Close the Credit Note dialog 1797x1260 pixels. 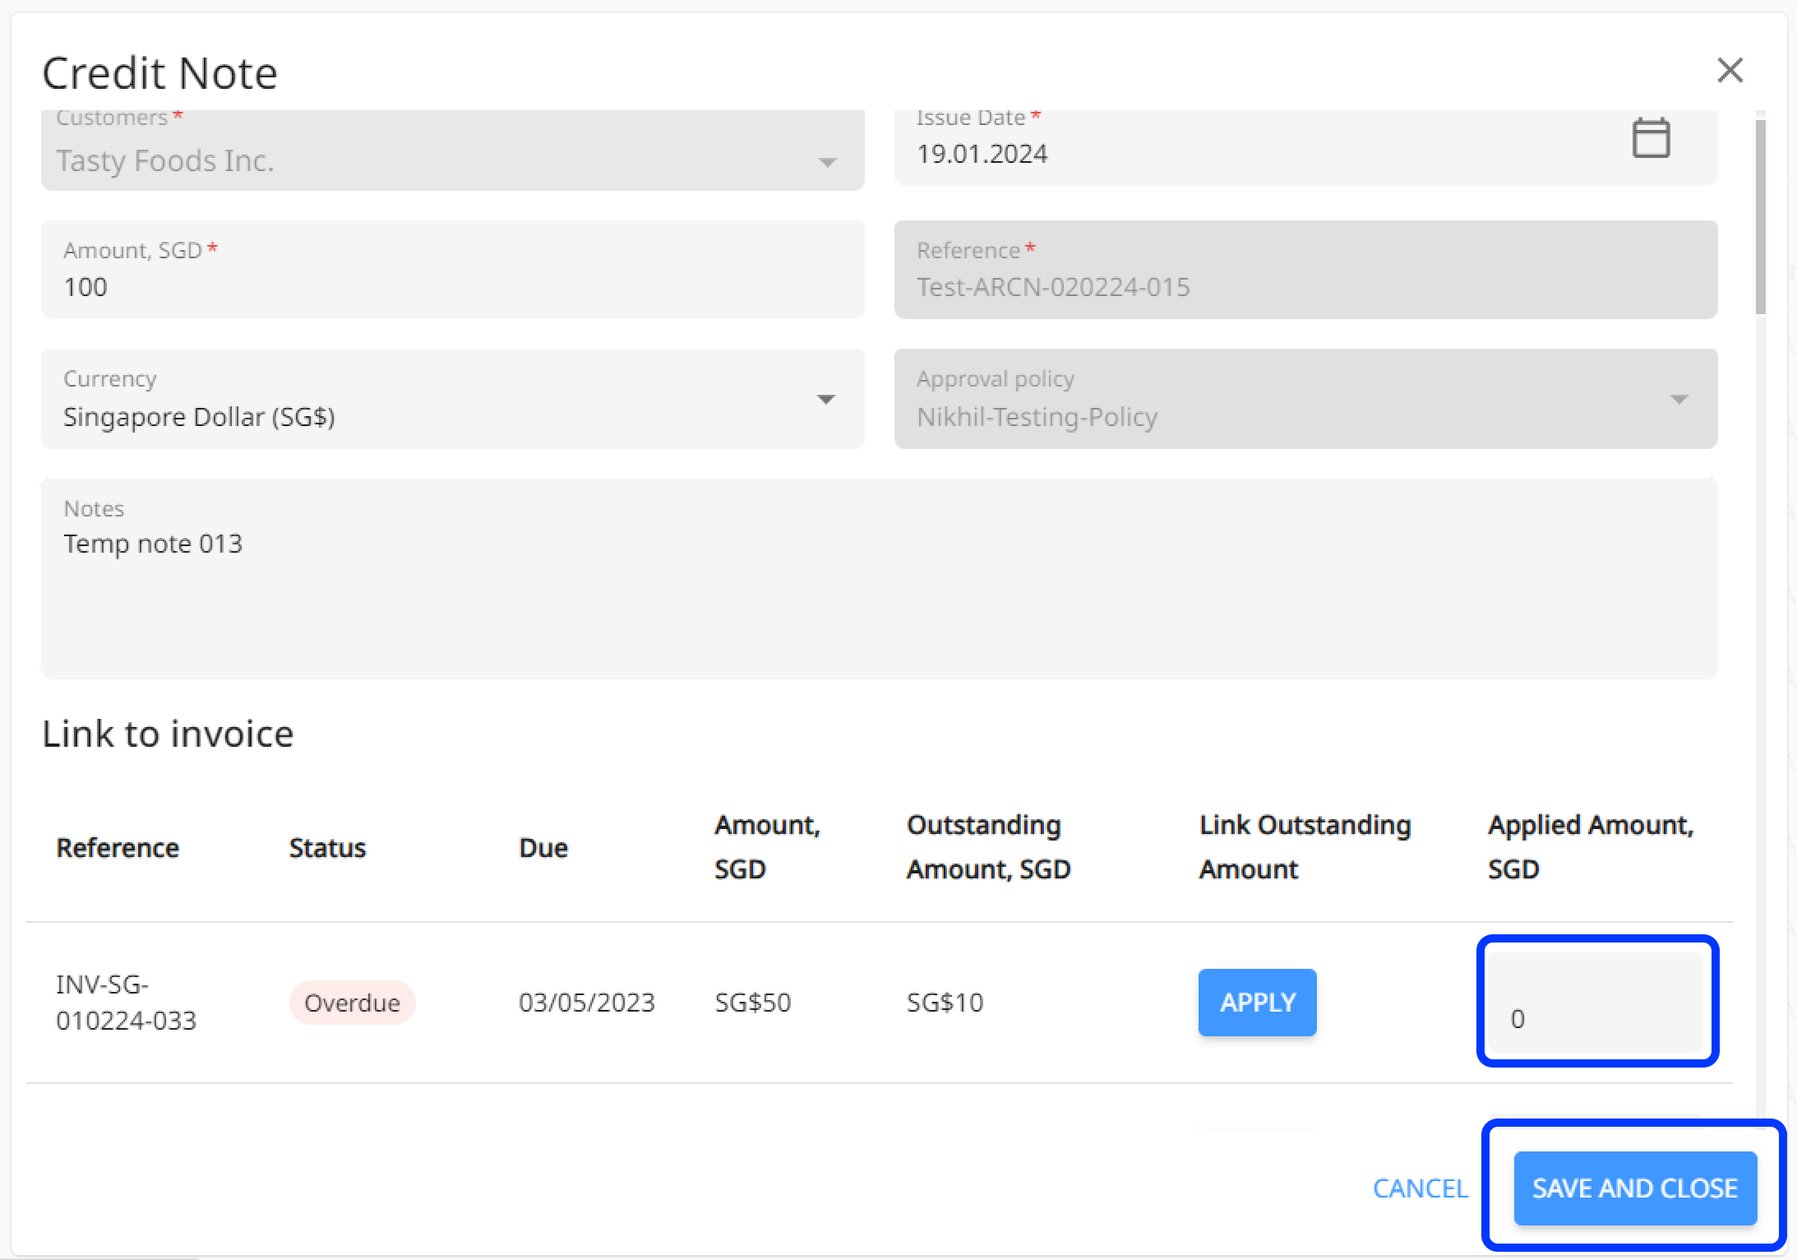point(1730,70)
